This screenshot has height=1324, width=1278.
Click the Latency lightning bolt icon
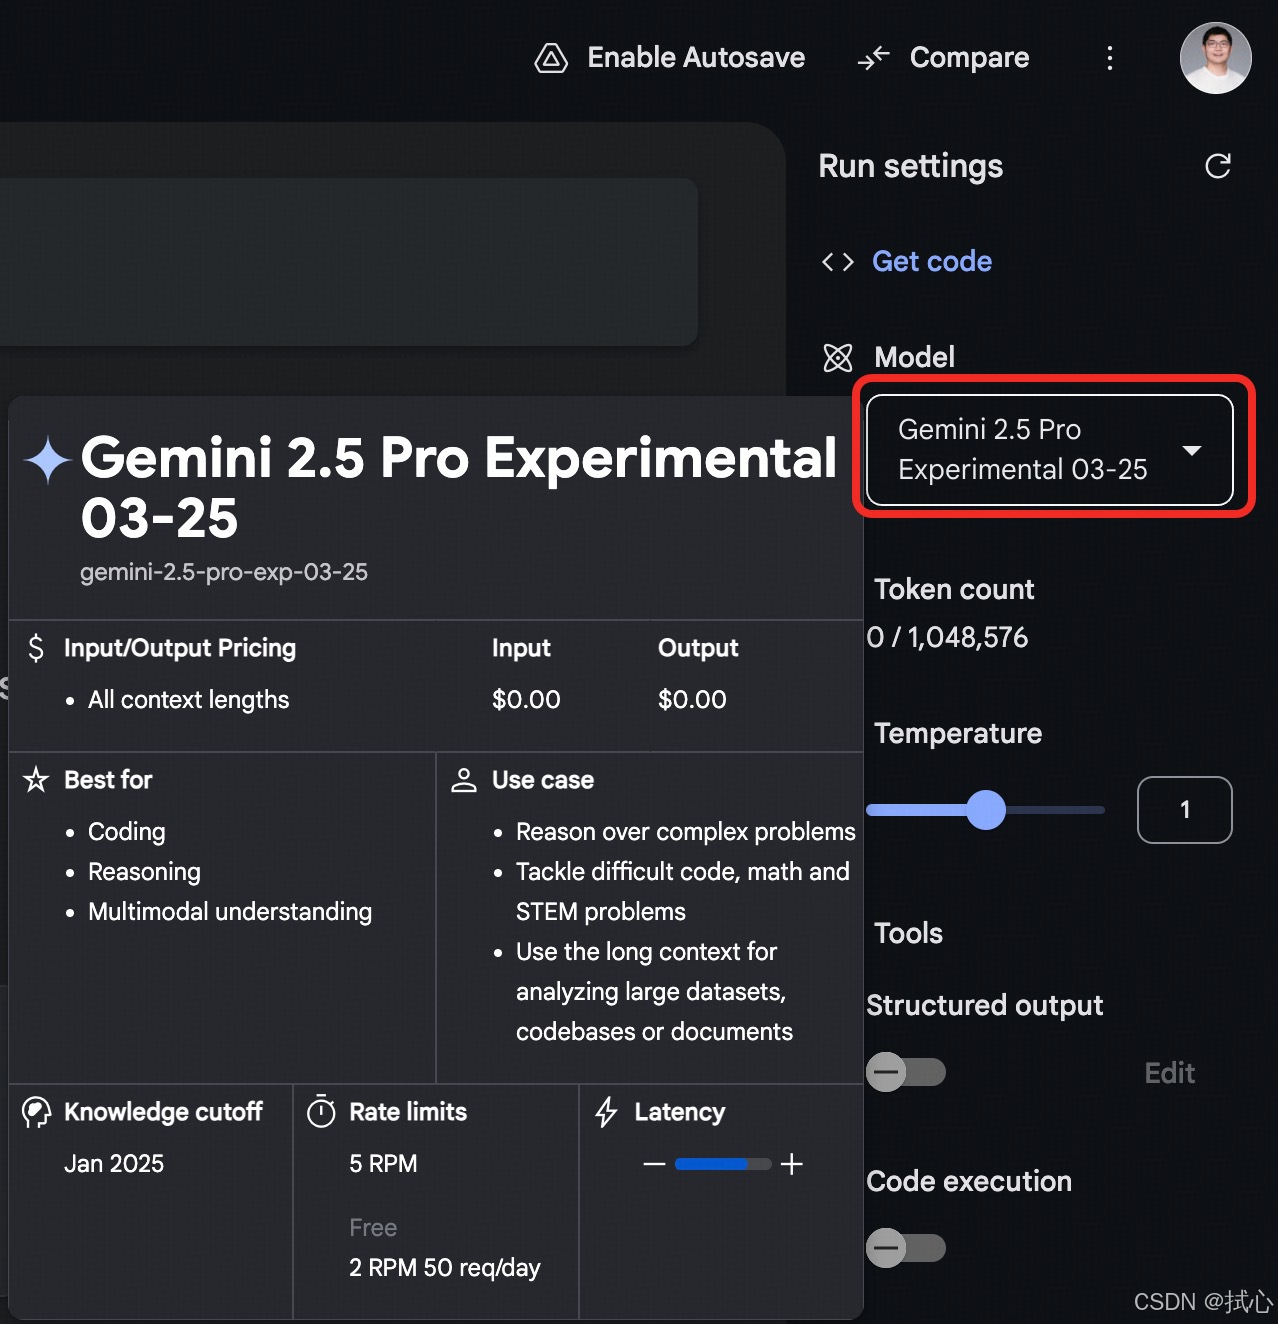point(606,1112)
